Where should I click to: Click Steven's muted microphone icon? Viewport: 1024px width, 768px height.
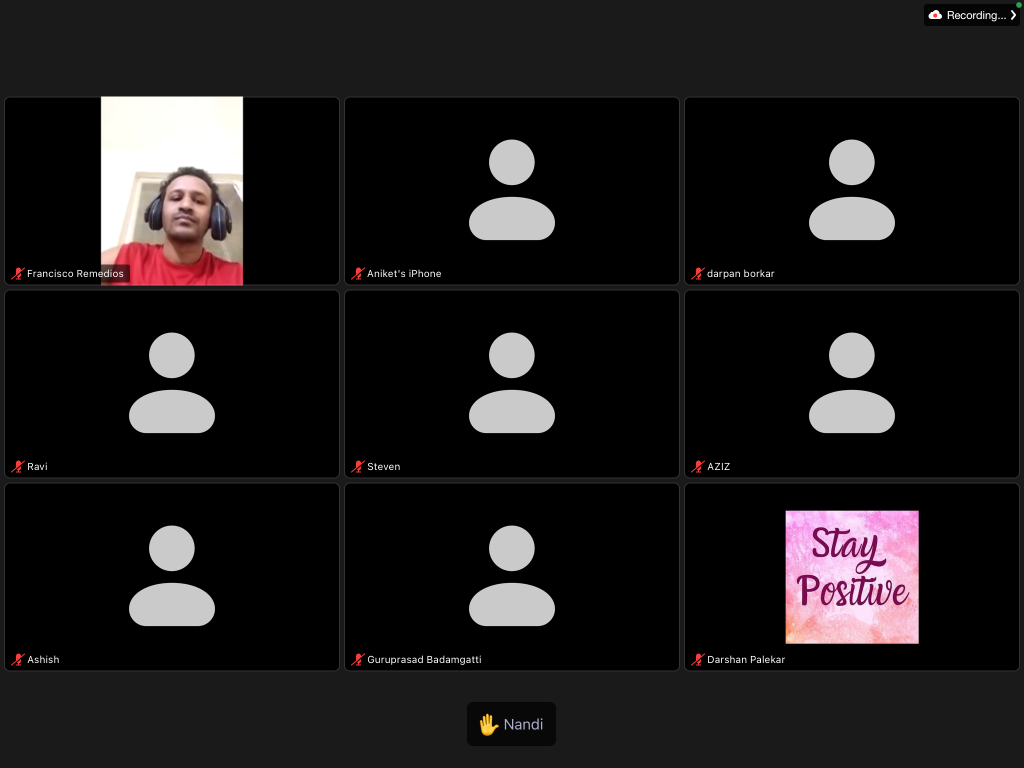coord(358,467)
